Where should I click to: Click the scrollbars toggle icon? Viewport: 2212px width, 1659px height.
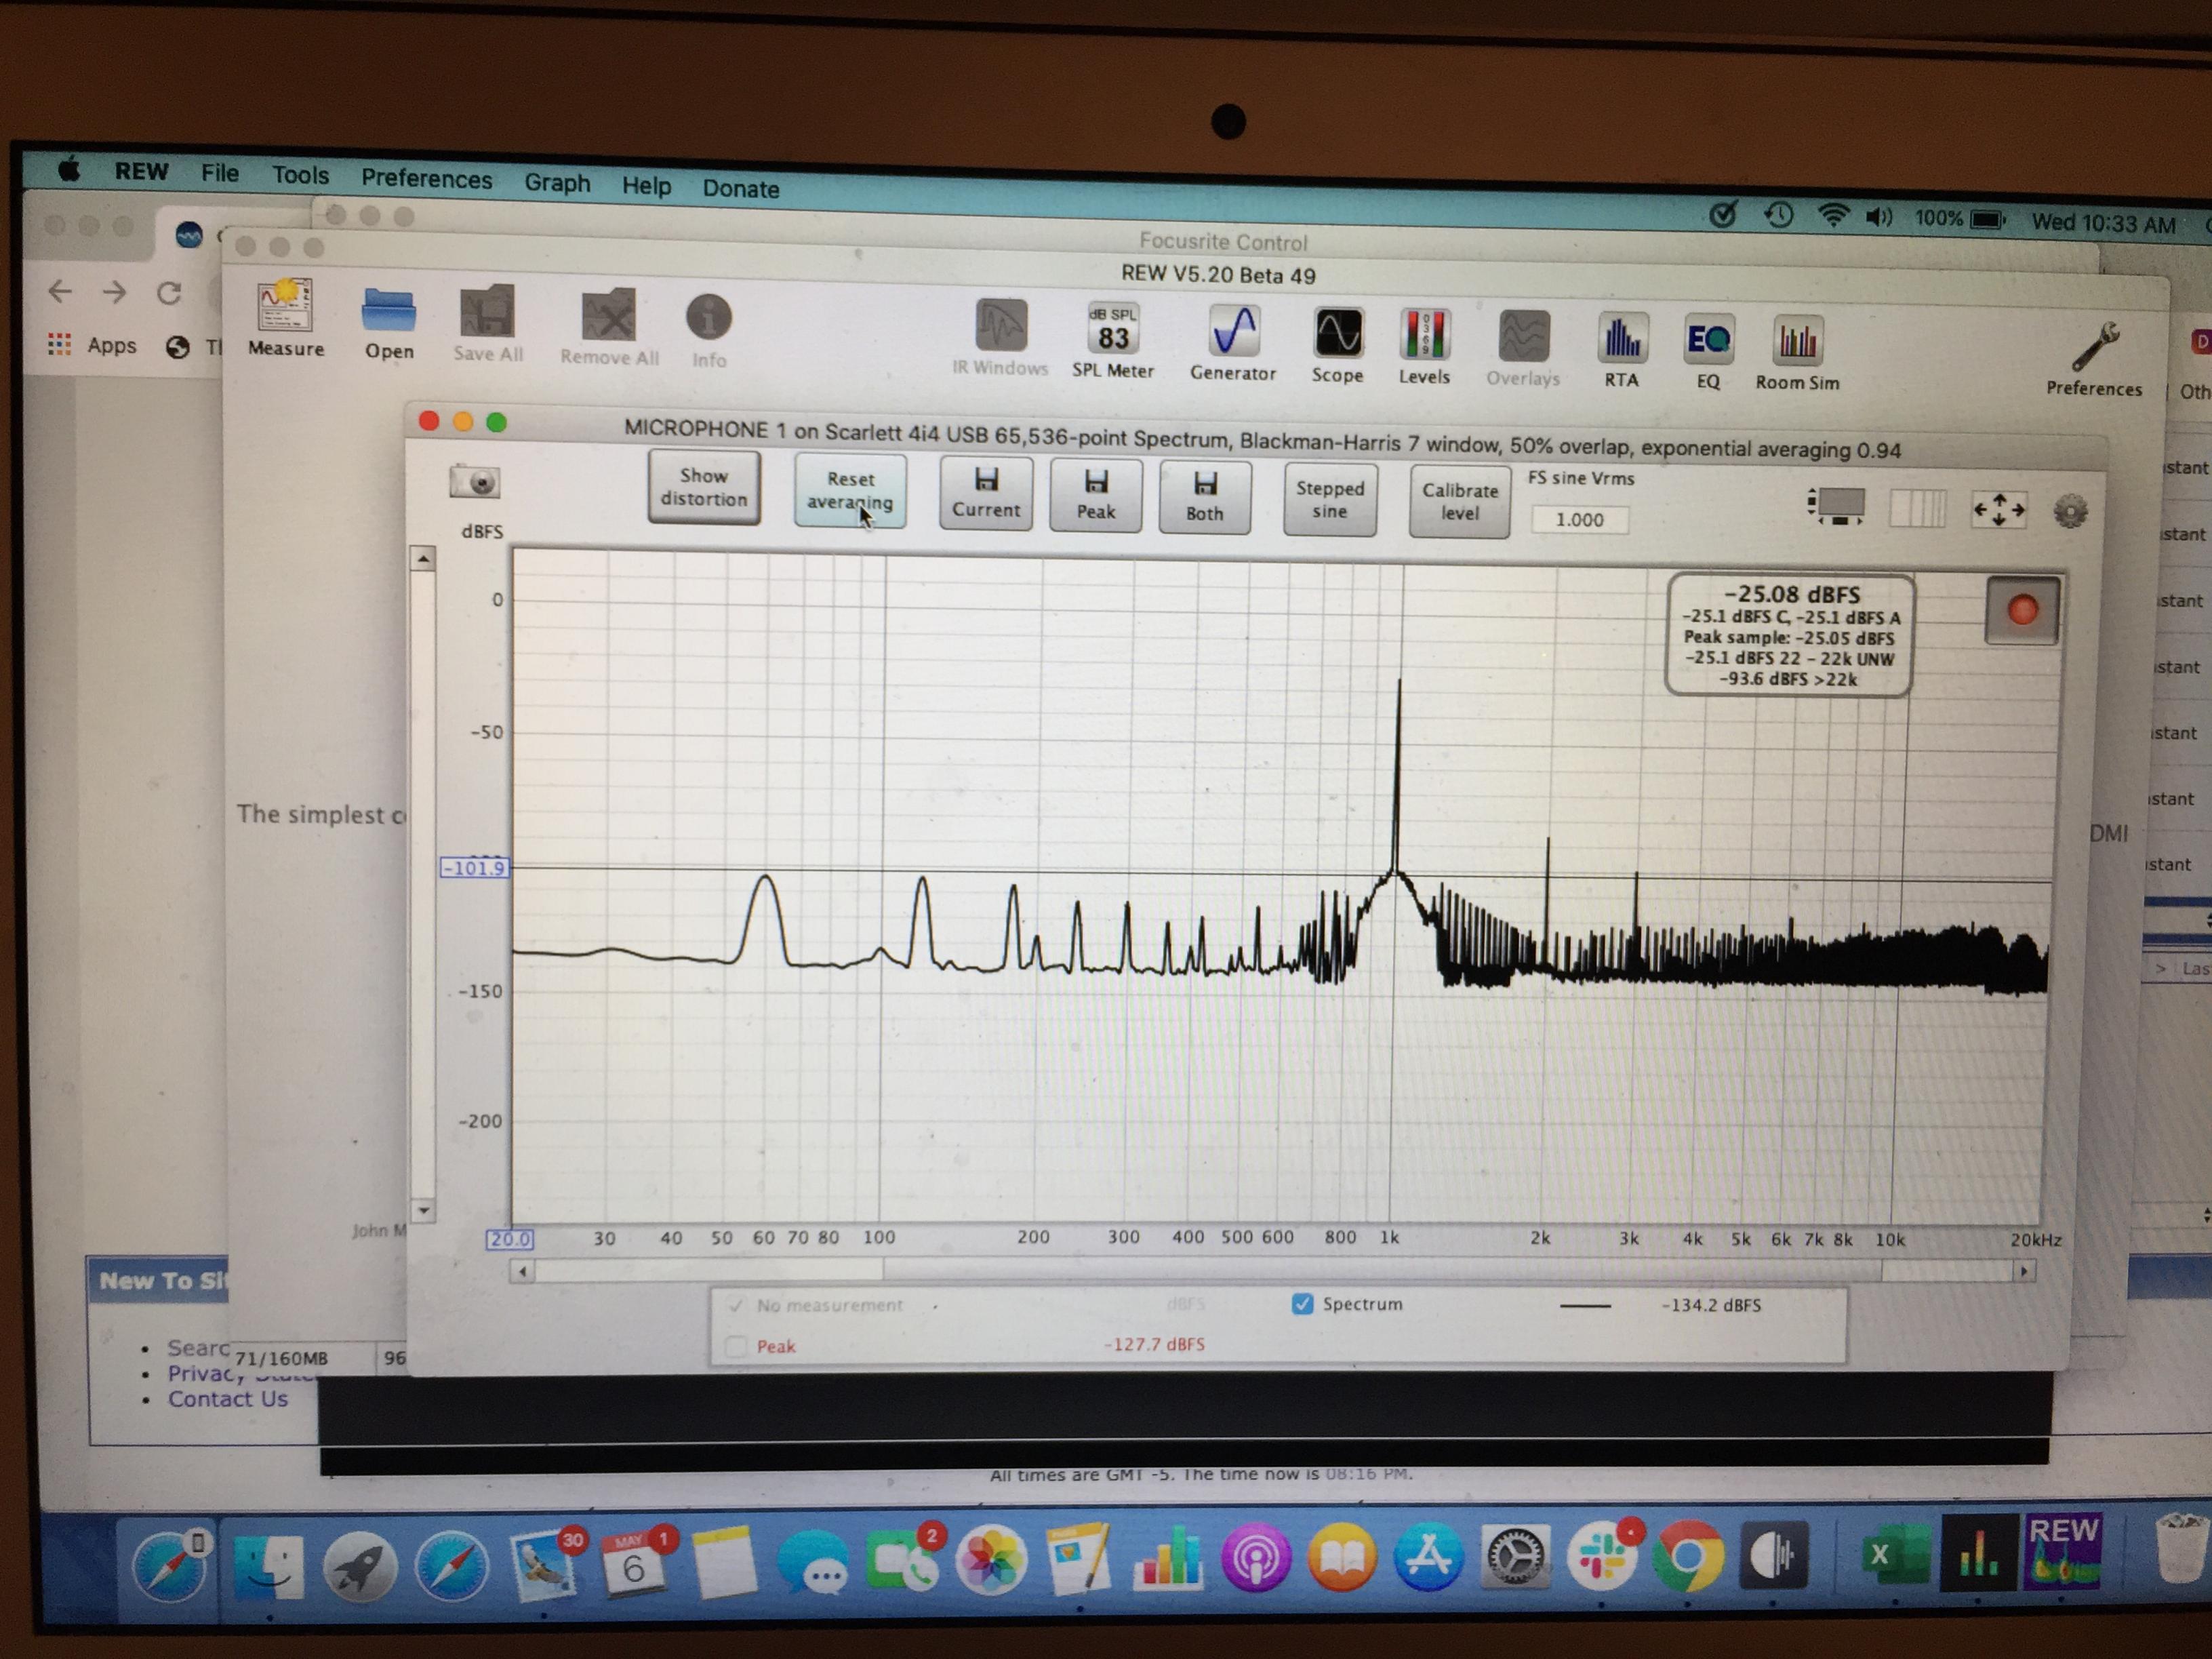click(1837, 506)
